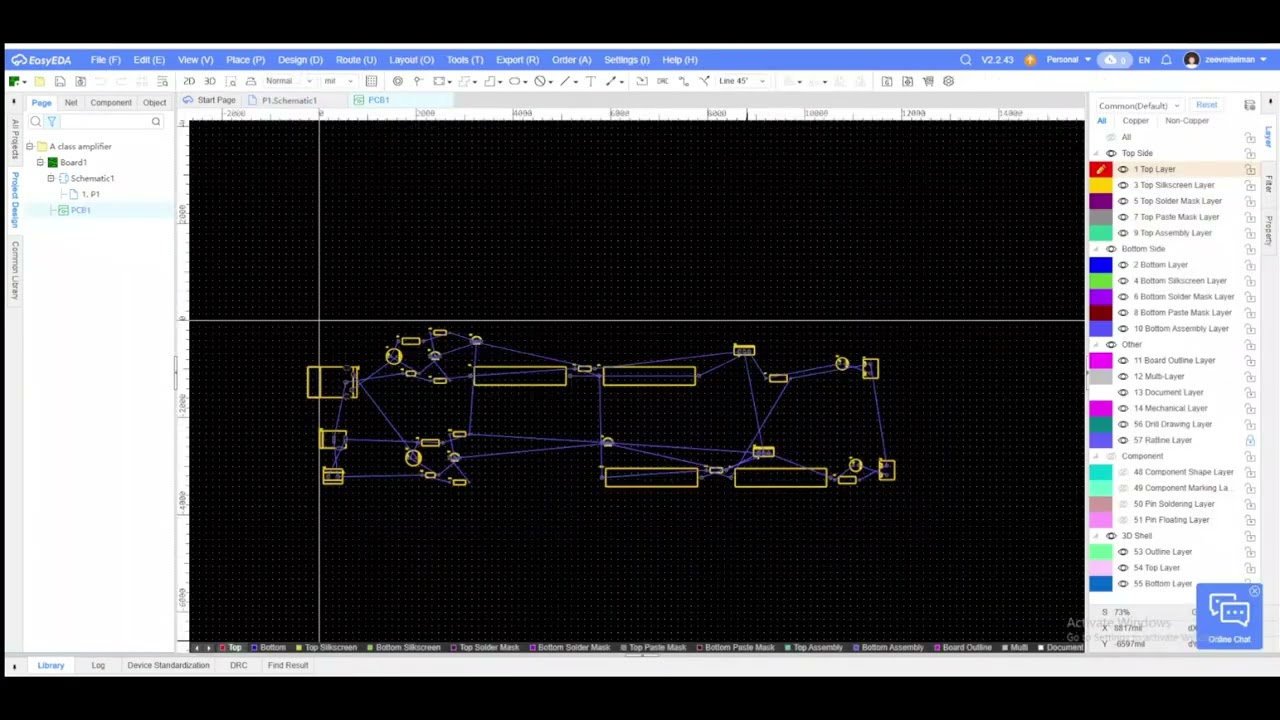
Task: Click the left panel search input field
Action: coord(104,122)
